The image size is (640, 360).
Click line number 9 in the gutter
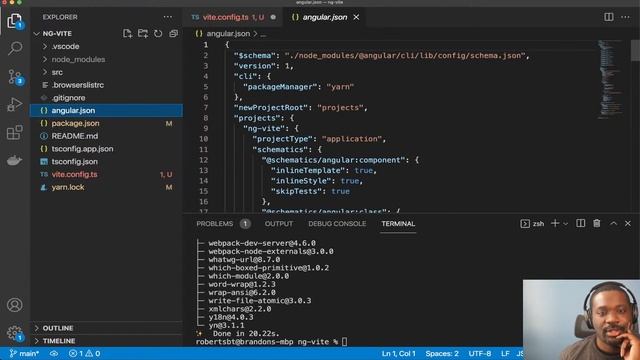coord(206,128)
